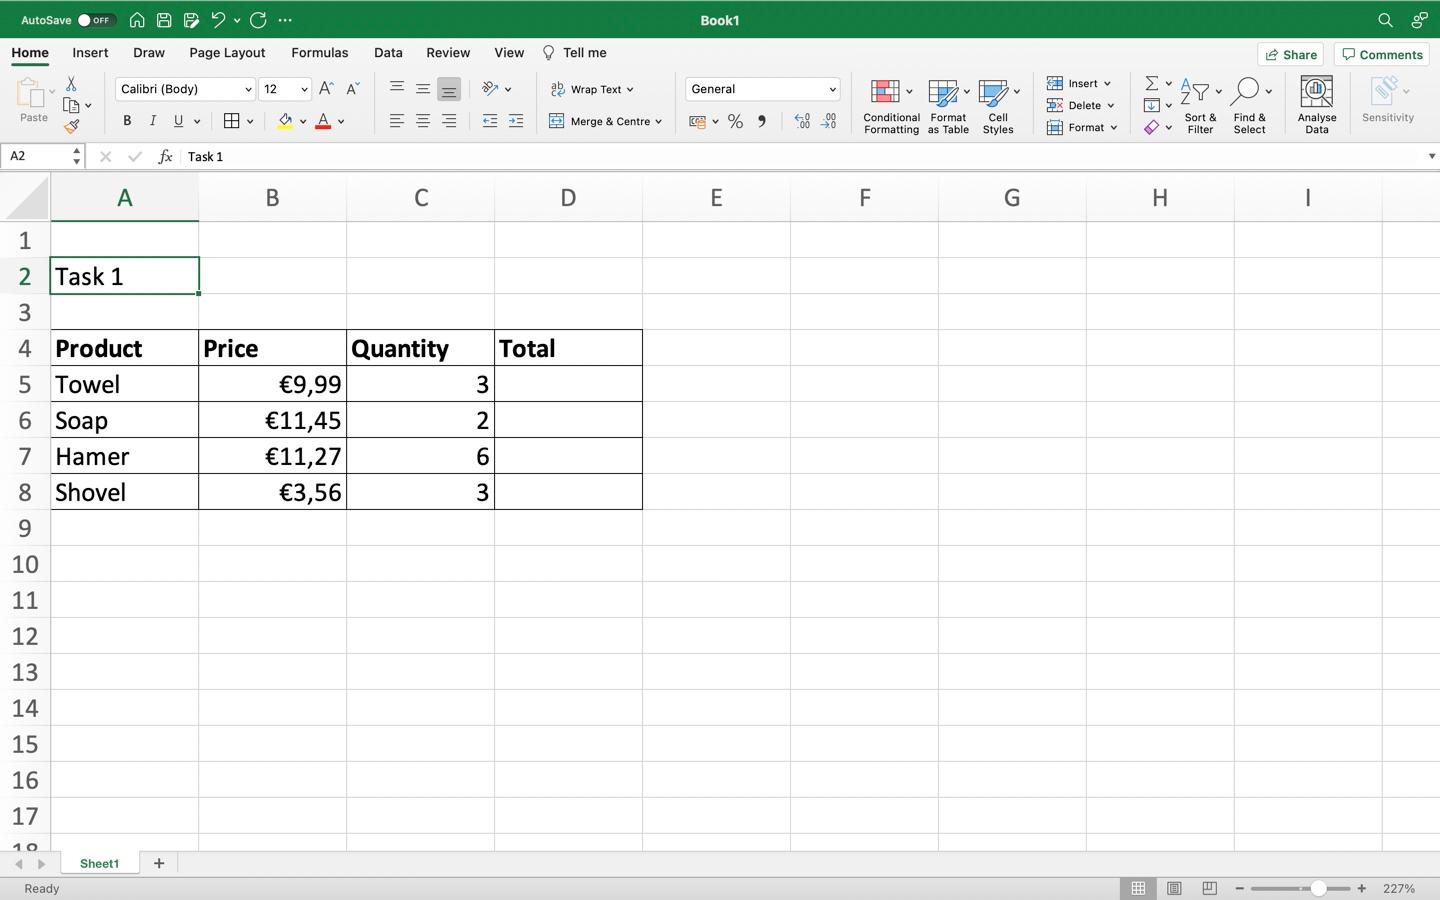The height and width of the screenshot is (900, 1440).
Task: Click the Name Box showing A2
Action: 36,157
